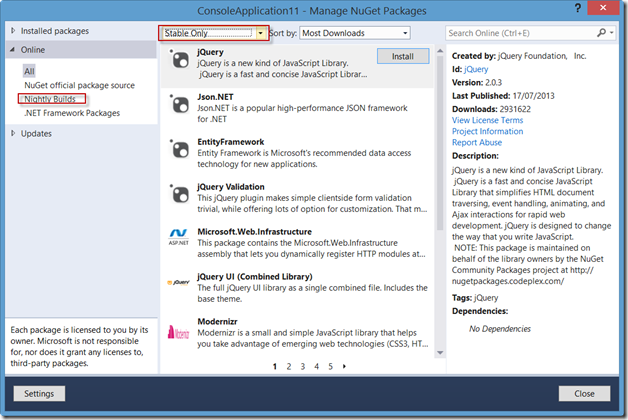This screenshot has width=628, height=420.
Task: Expand Installed packages section
Action: coord(13,31)
